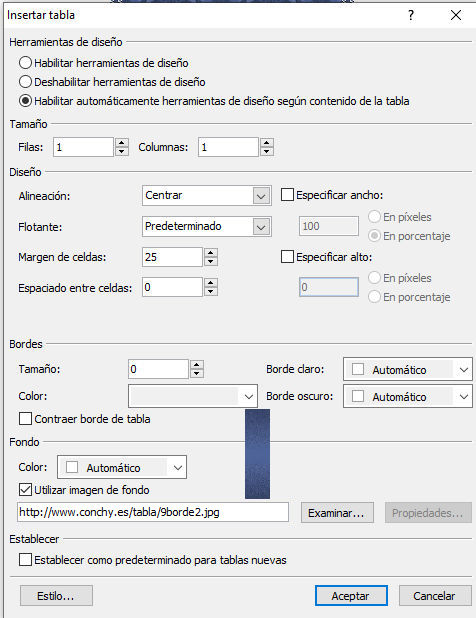This screenshot has width=476, height=618.
Task: Click the Examinar button
Action: [x=337, y=513]
